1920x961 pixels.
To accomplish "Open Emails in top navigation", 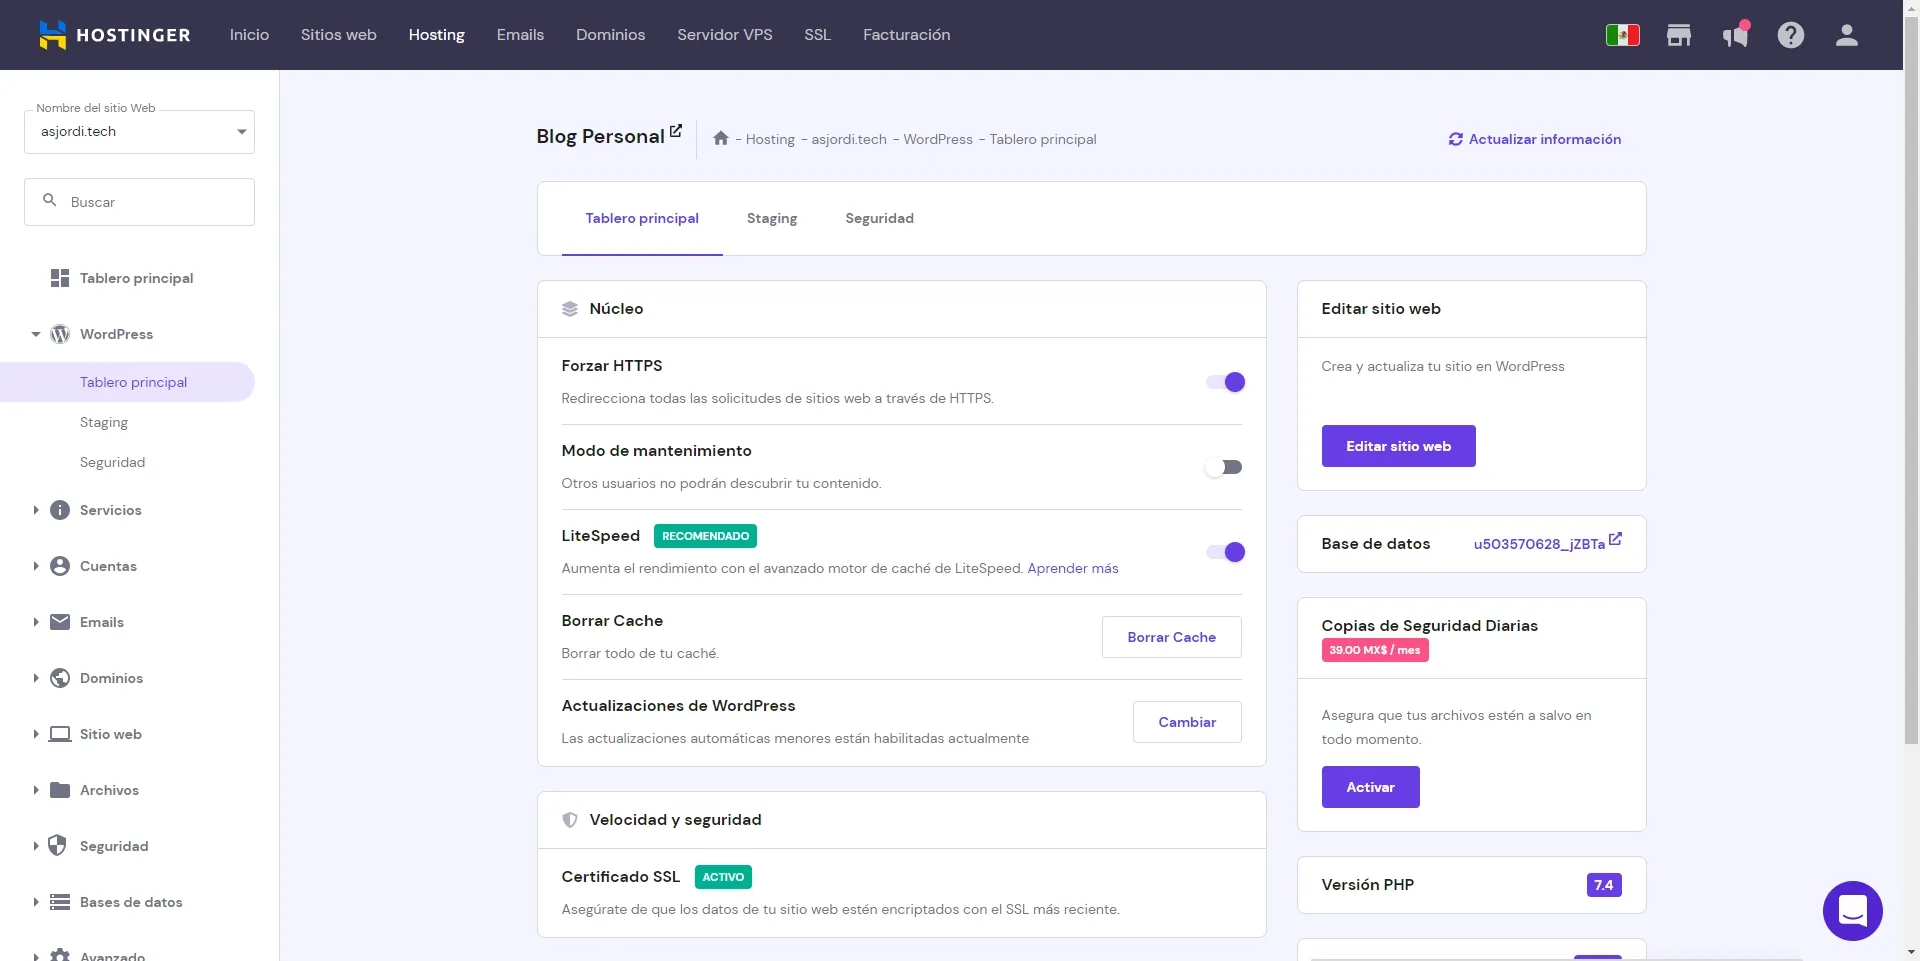I will (x=520, y=35).
